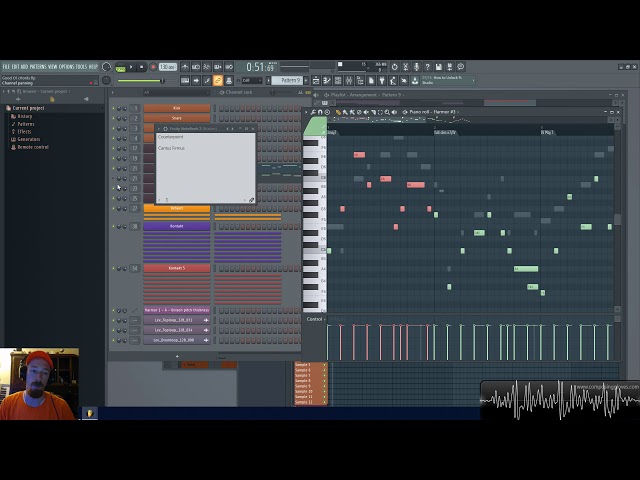Open the channel rack view icon
640x480 pixels.
[338, 80]
